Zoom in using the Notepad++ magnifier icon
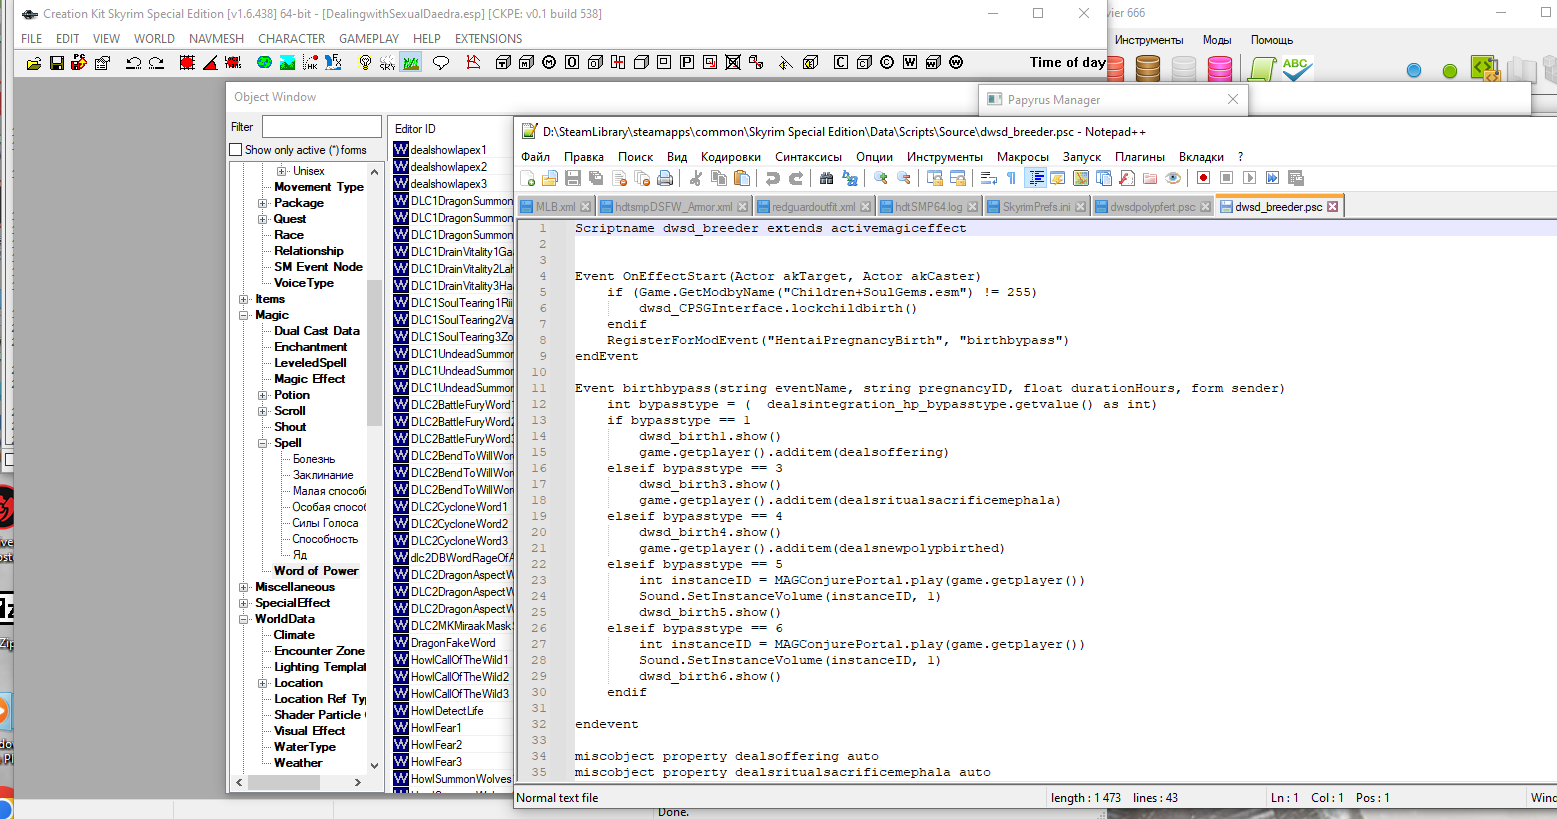The image size is (1557, 819). [x=881, y=178]
